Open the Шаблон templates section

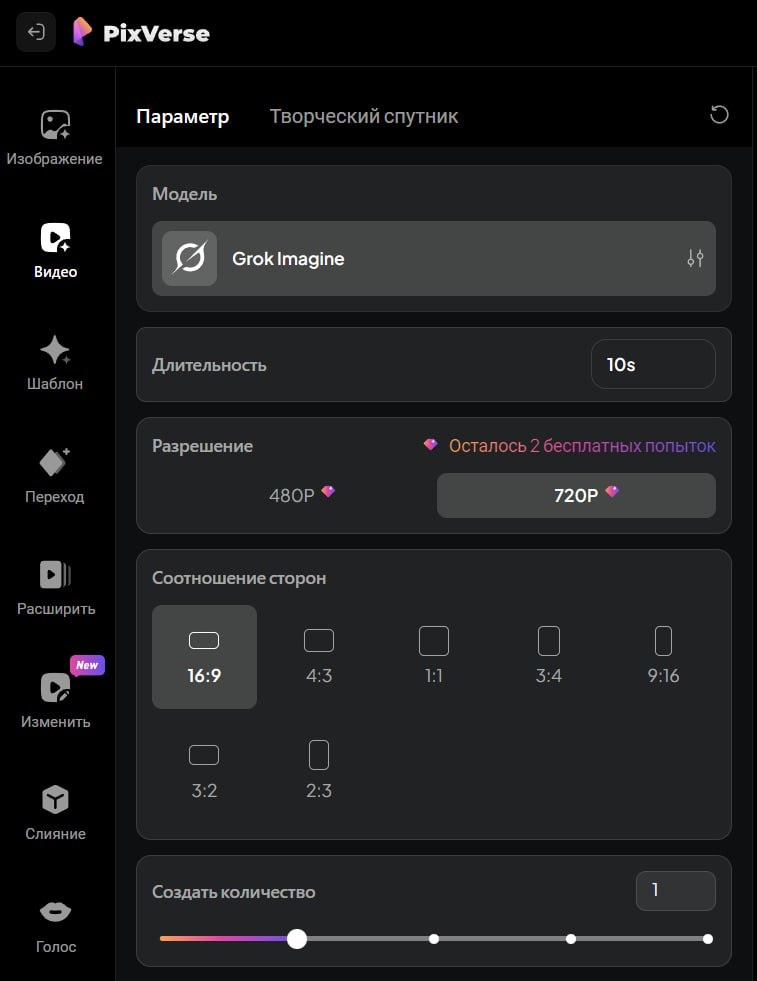[x=55, y=362]
